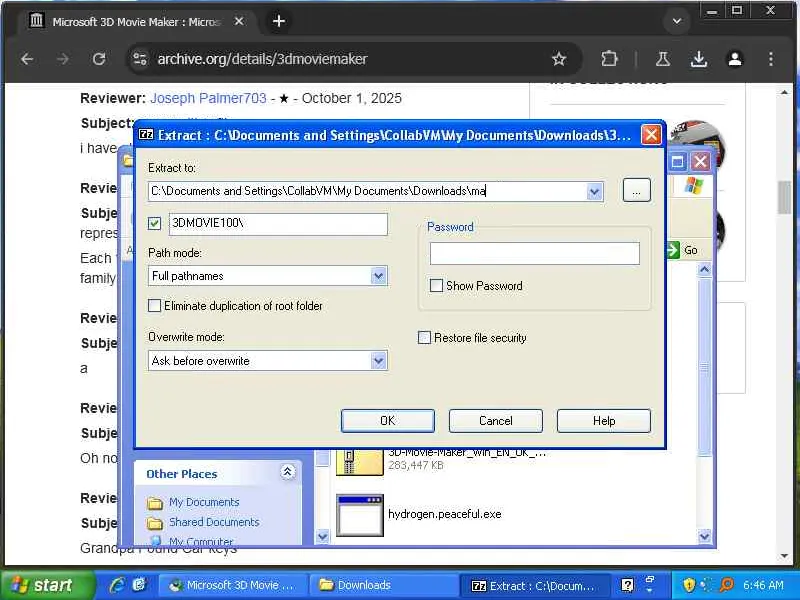
Task: Enable Restore file security option
Action: coord(424,338)
